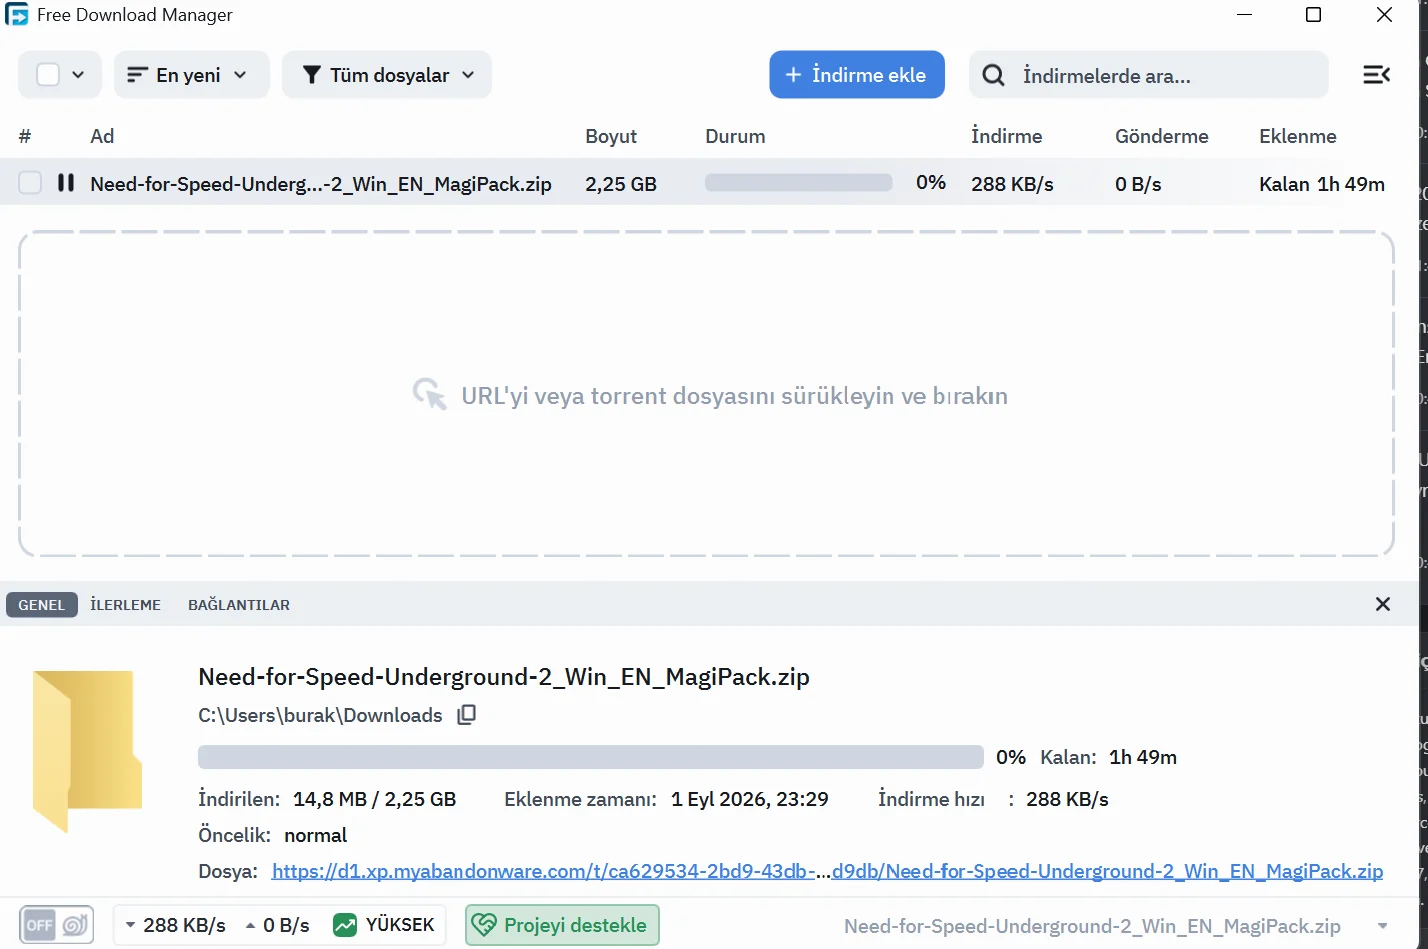Screen dimensions: 1428x949
Task: Check the Need-for-Speed download row checkbox
Action: click(30, 183)
